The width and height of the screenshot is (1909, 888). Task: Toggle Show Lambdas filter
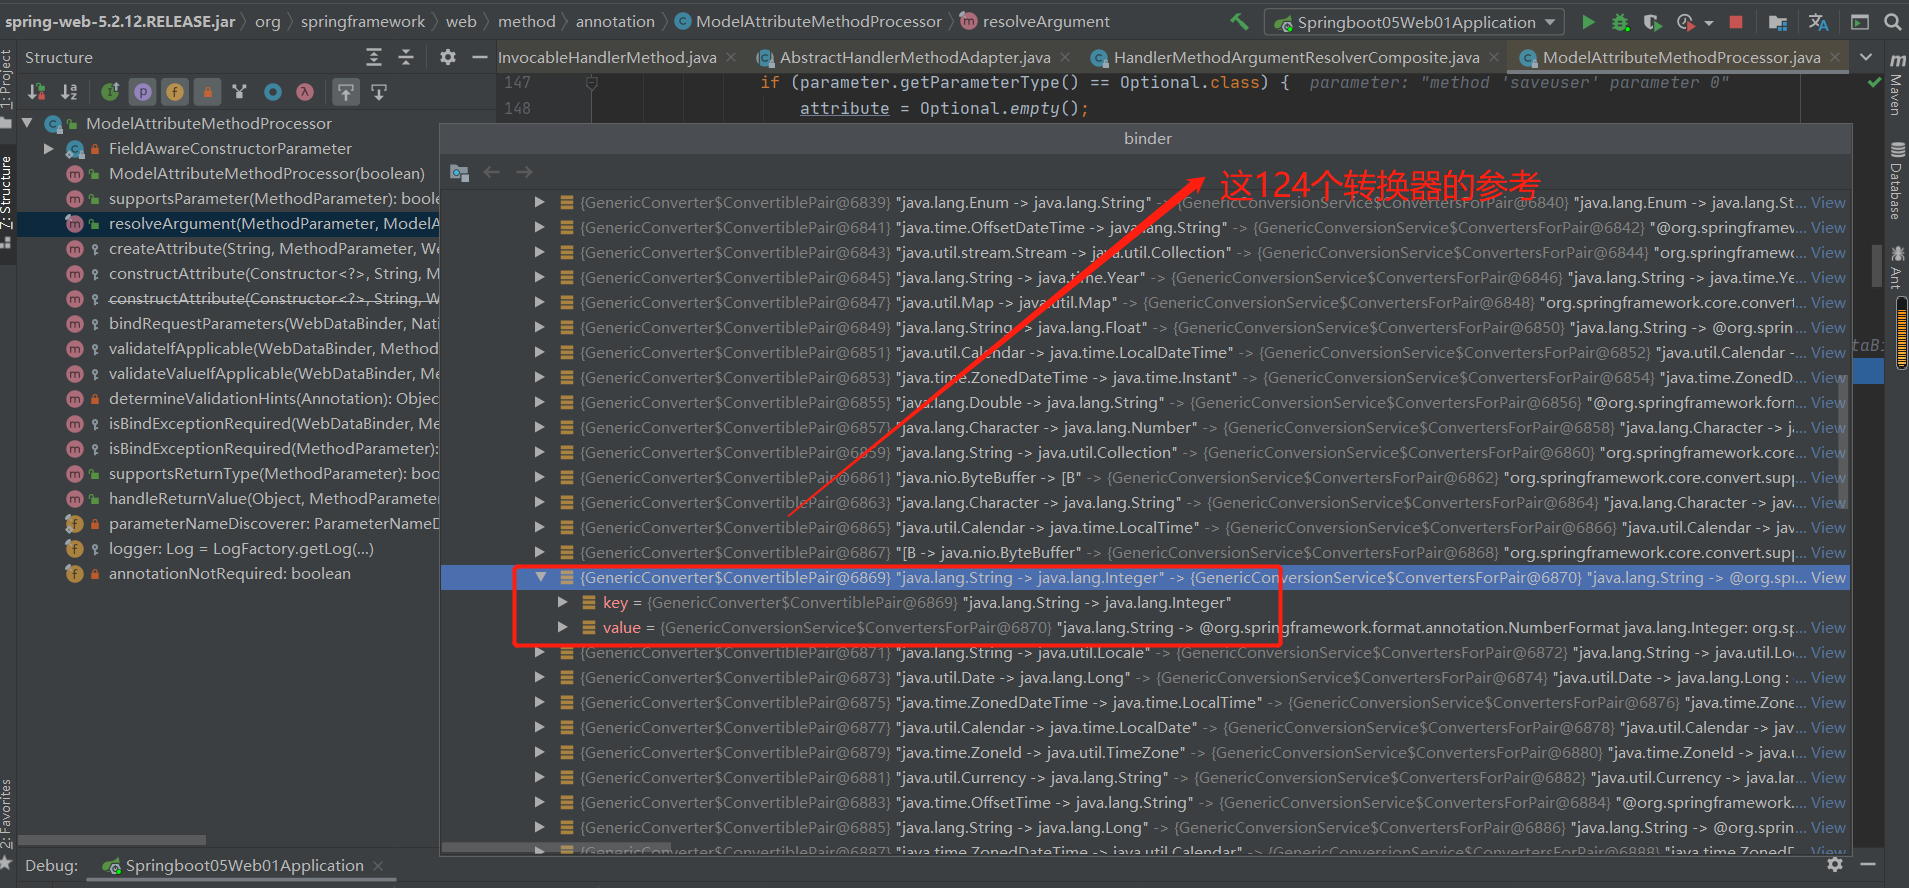304,92
